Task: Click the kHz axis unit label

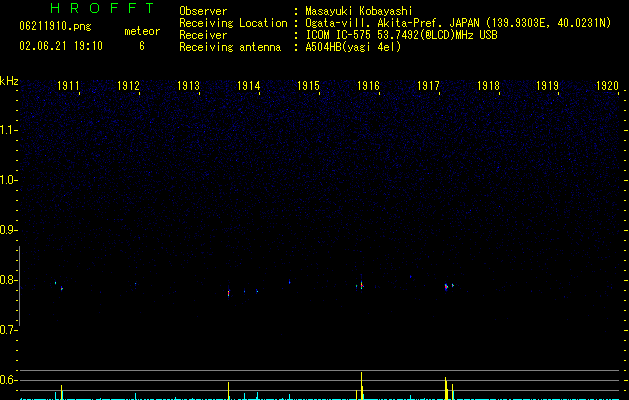Action: tap(9, 81)
